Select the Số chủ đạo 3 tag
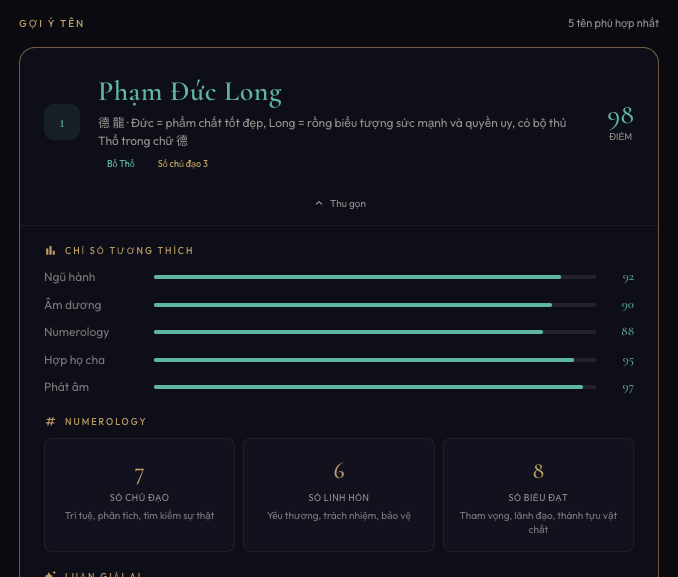The width and height of the screenshot is (678, 577). tap(183, 163)
